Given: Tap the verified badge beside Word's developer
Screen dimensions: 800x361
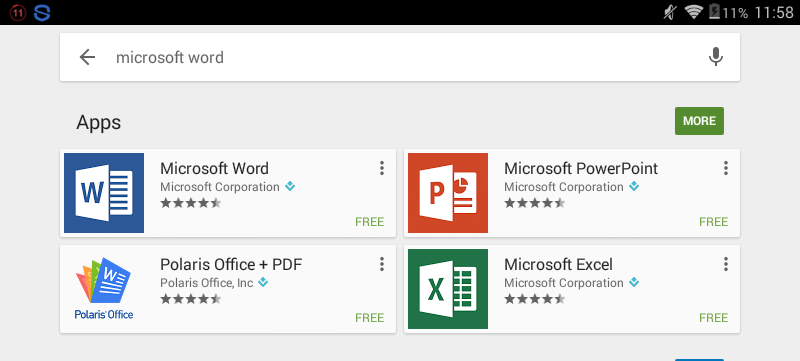Looking at the screenshot, I should tap(290, 187).
